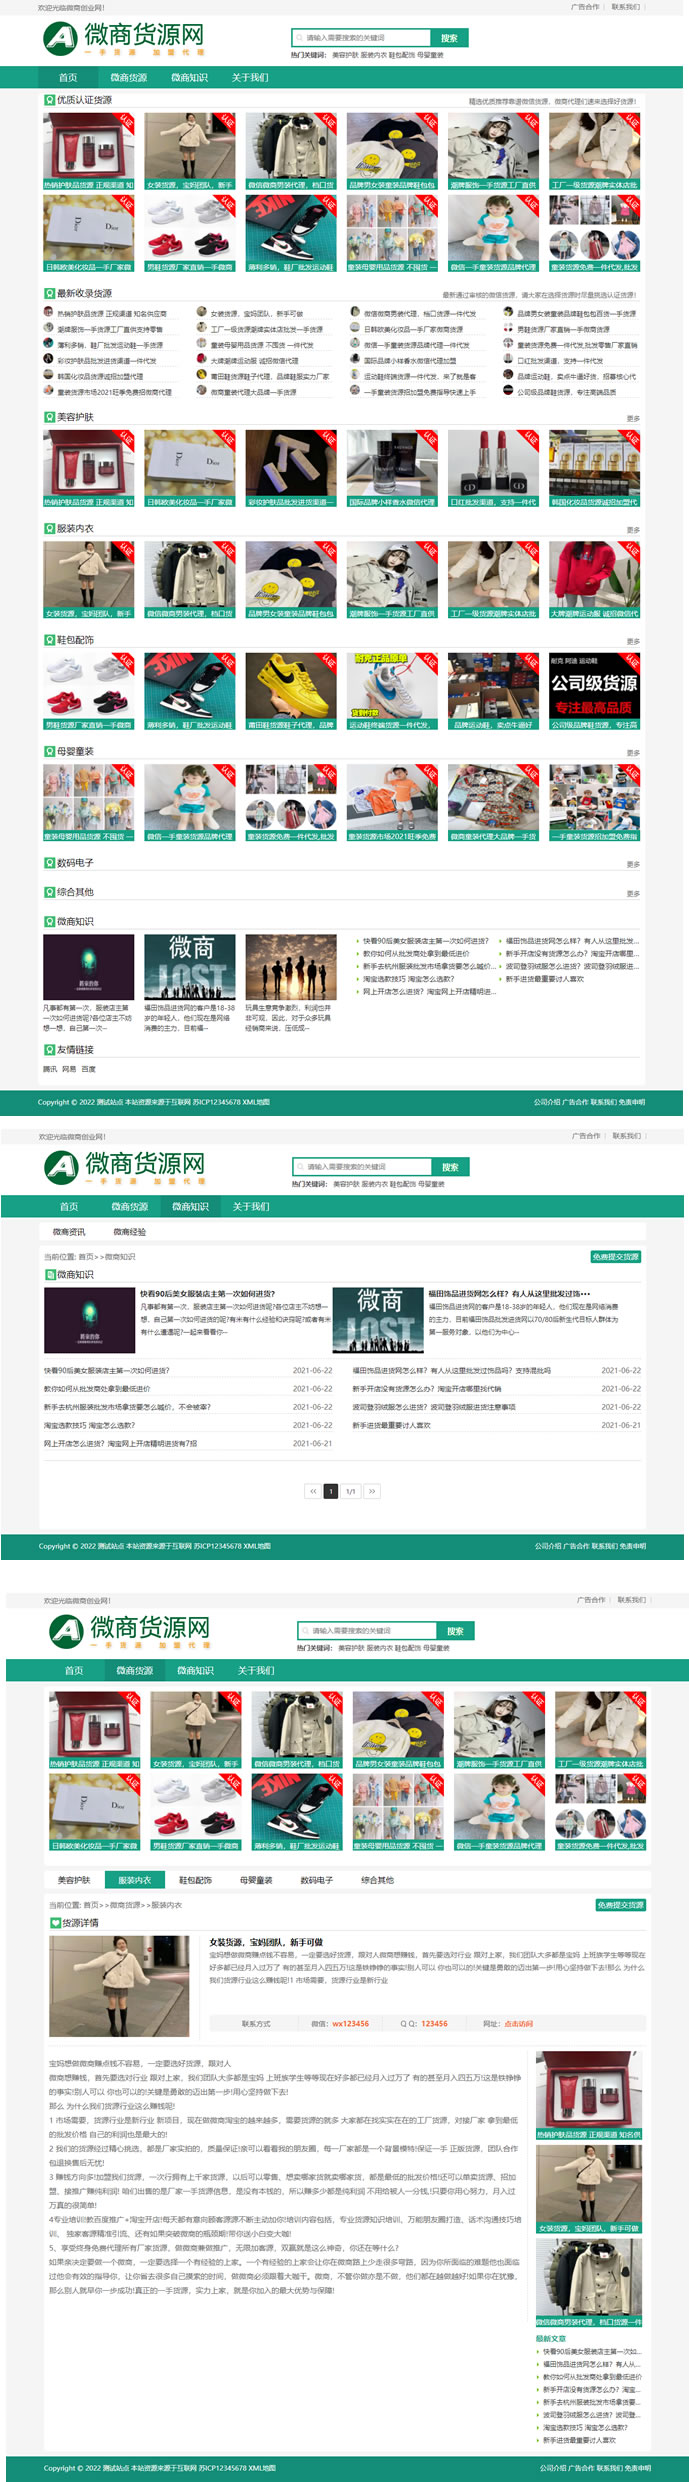Open article 淘宝选款技巧 淘宝怎么选款? on list page
The width and height of the screenshot is (689, 2482).
[x=89, y=1425]
